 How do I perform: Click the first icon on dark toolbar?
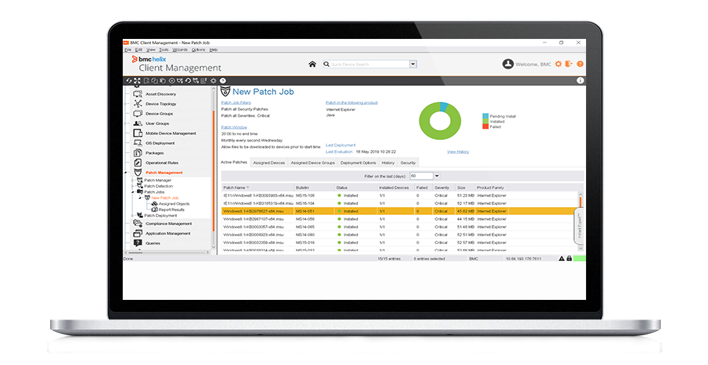click(129, 80)
